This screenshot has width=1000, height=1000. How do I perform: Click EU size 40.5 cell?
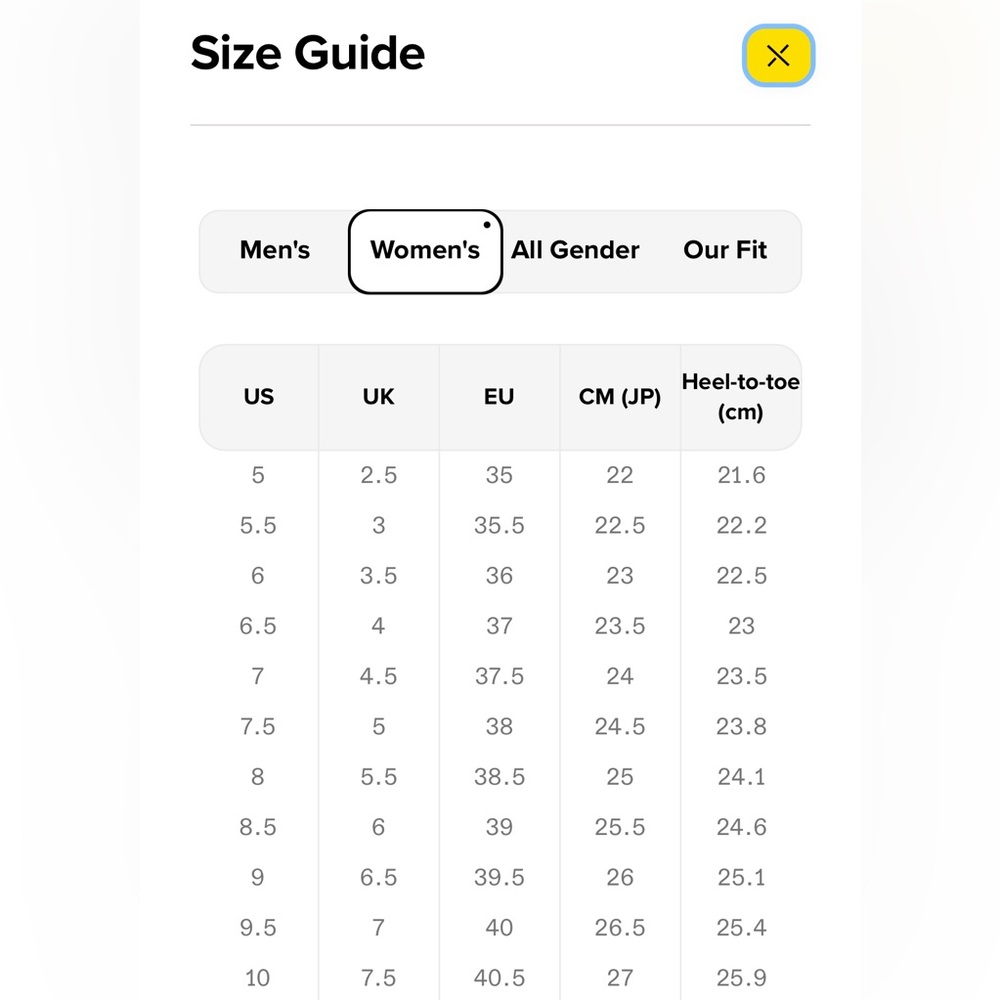click(x=499, y=978)
